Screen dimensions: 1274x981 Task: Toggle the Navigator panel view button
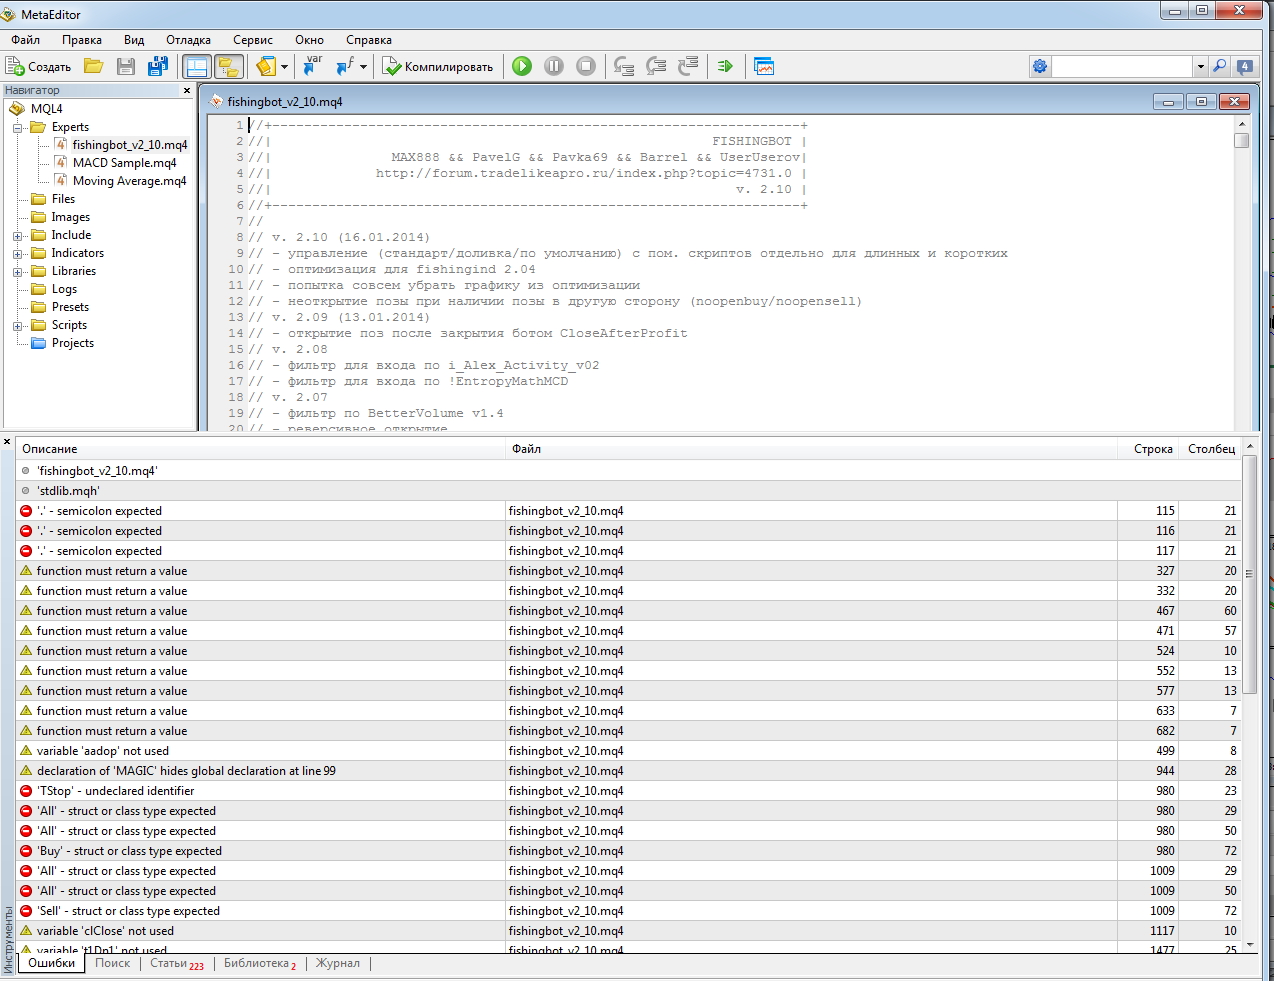[229, 67]
